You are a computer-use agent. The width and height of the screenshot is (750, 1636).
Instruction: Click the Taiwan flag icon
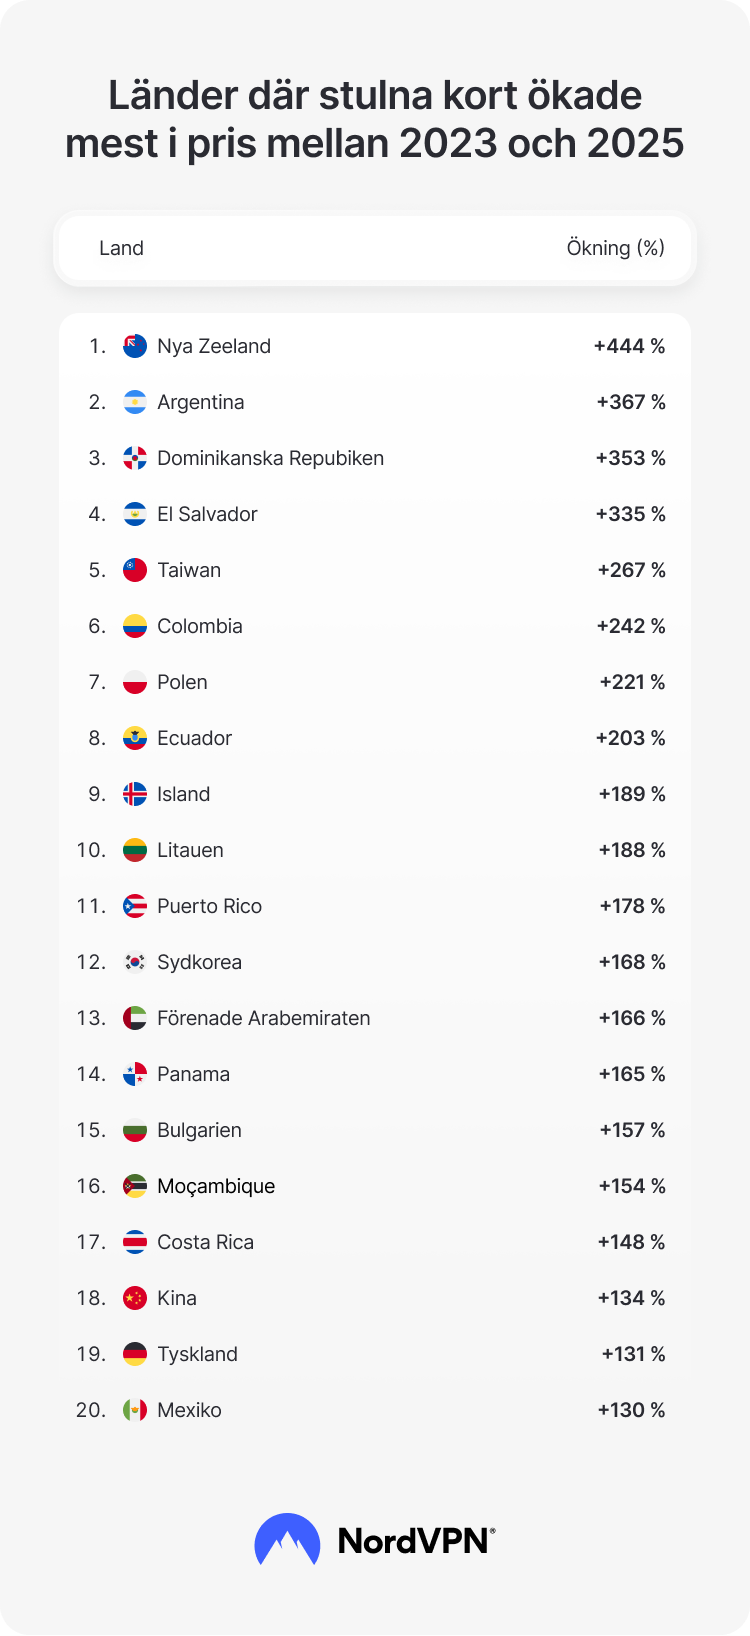pos(135,570)
